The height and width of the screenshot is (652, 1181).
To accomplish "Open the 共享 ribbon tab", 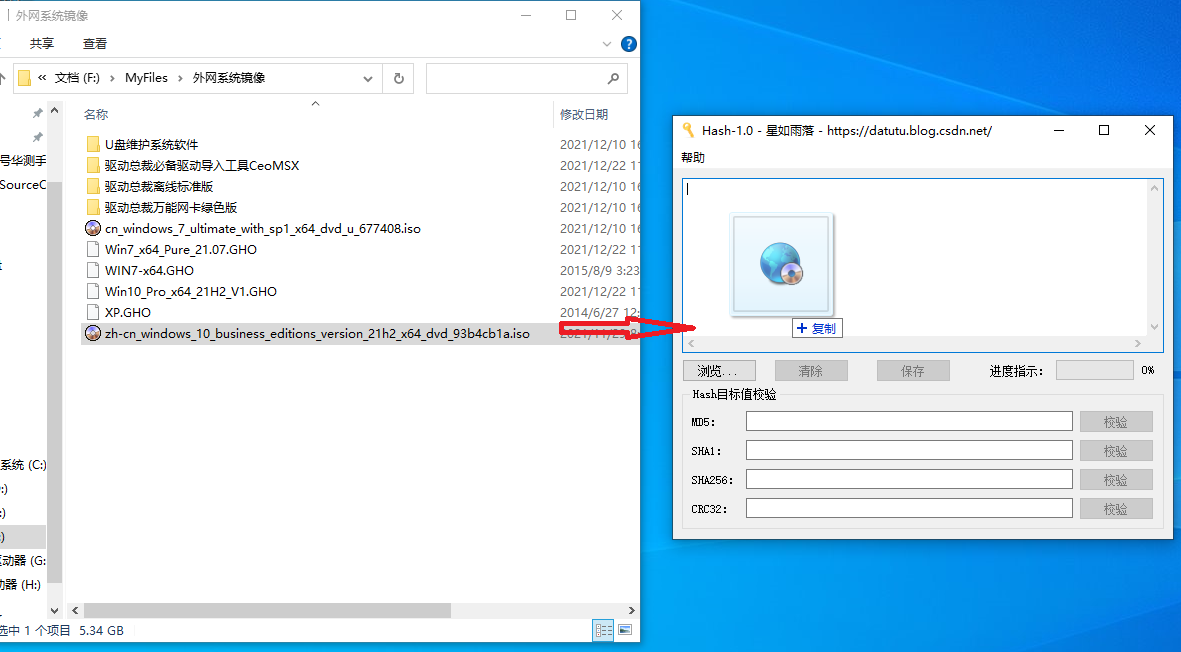I will [x=42, y=44].
